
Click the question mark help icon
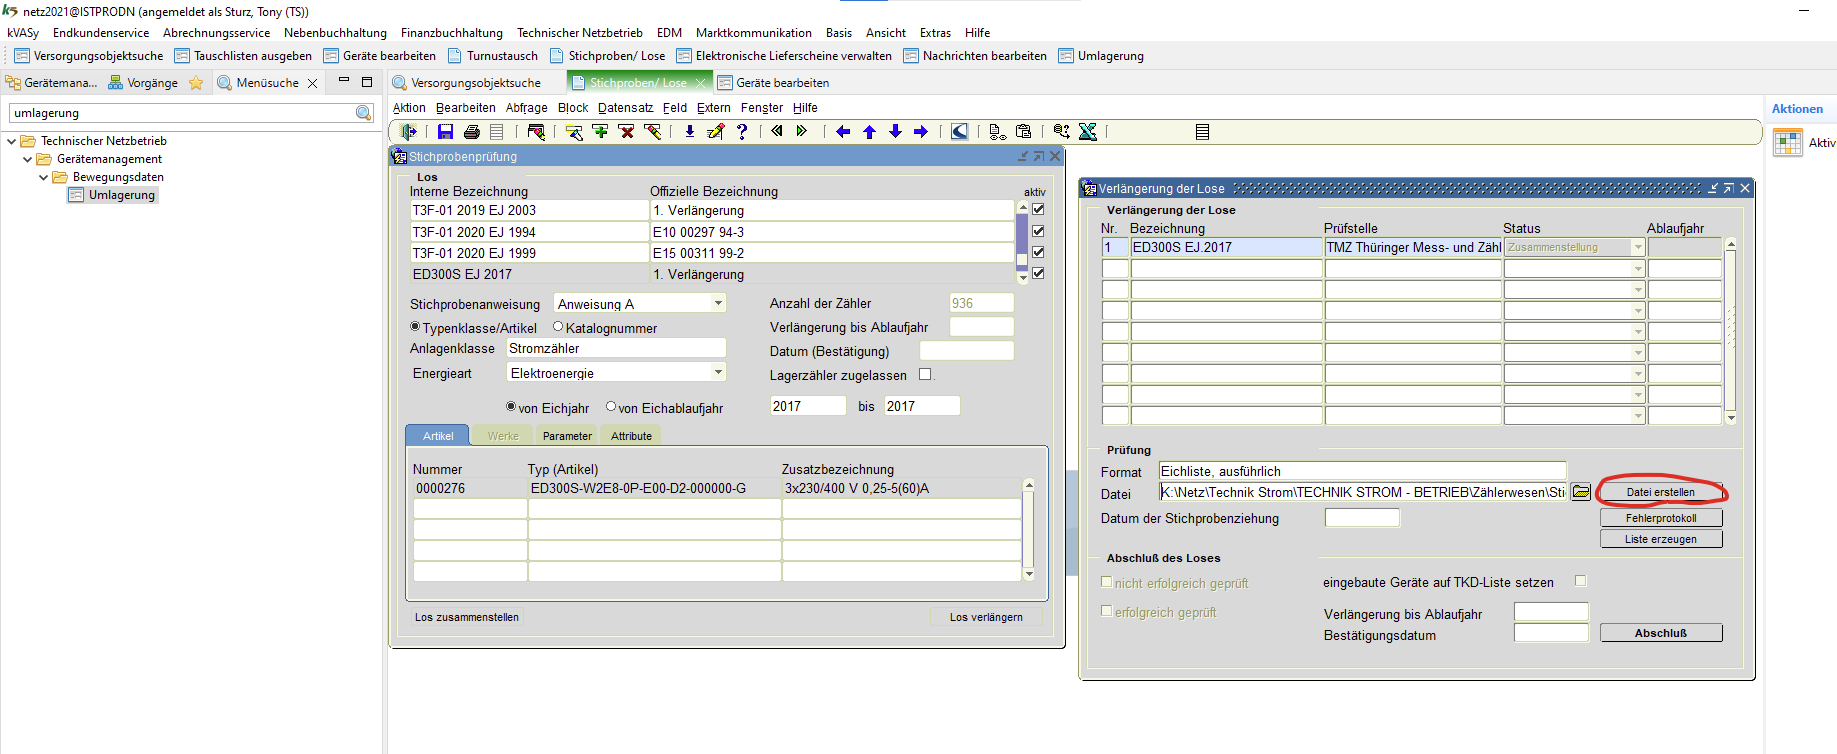click(x=742, y=132)
